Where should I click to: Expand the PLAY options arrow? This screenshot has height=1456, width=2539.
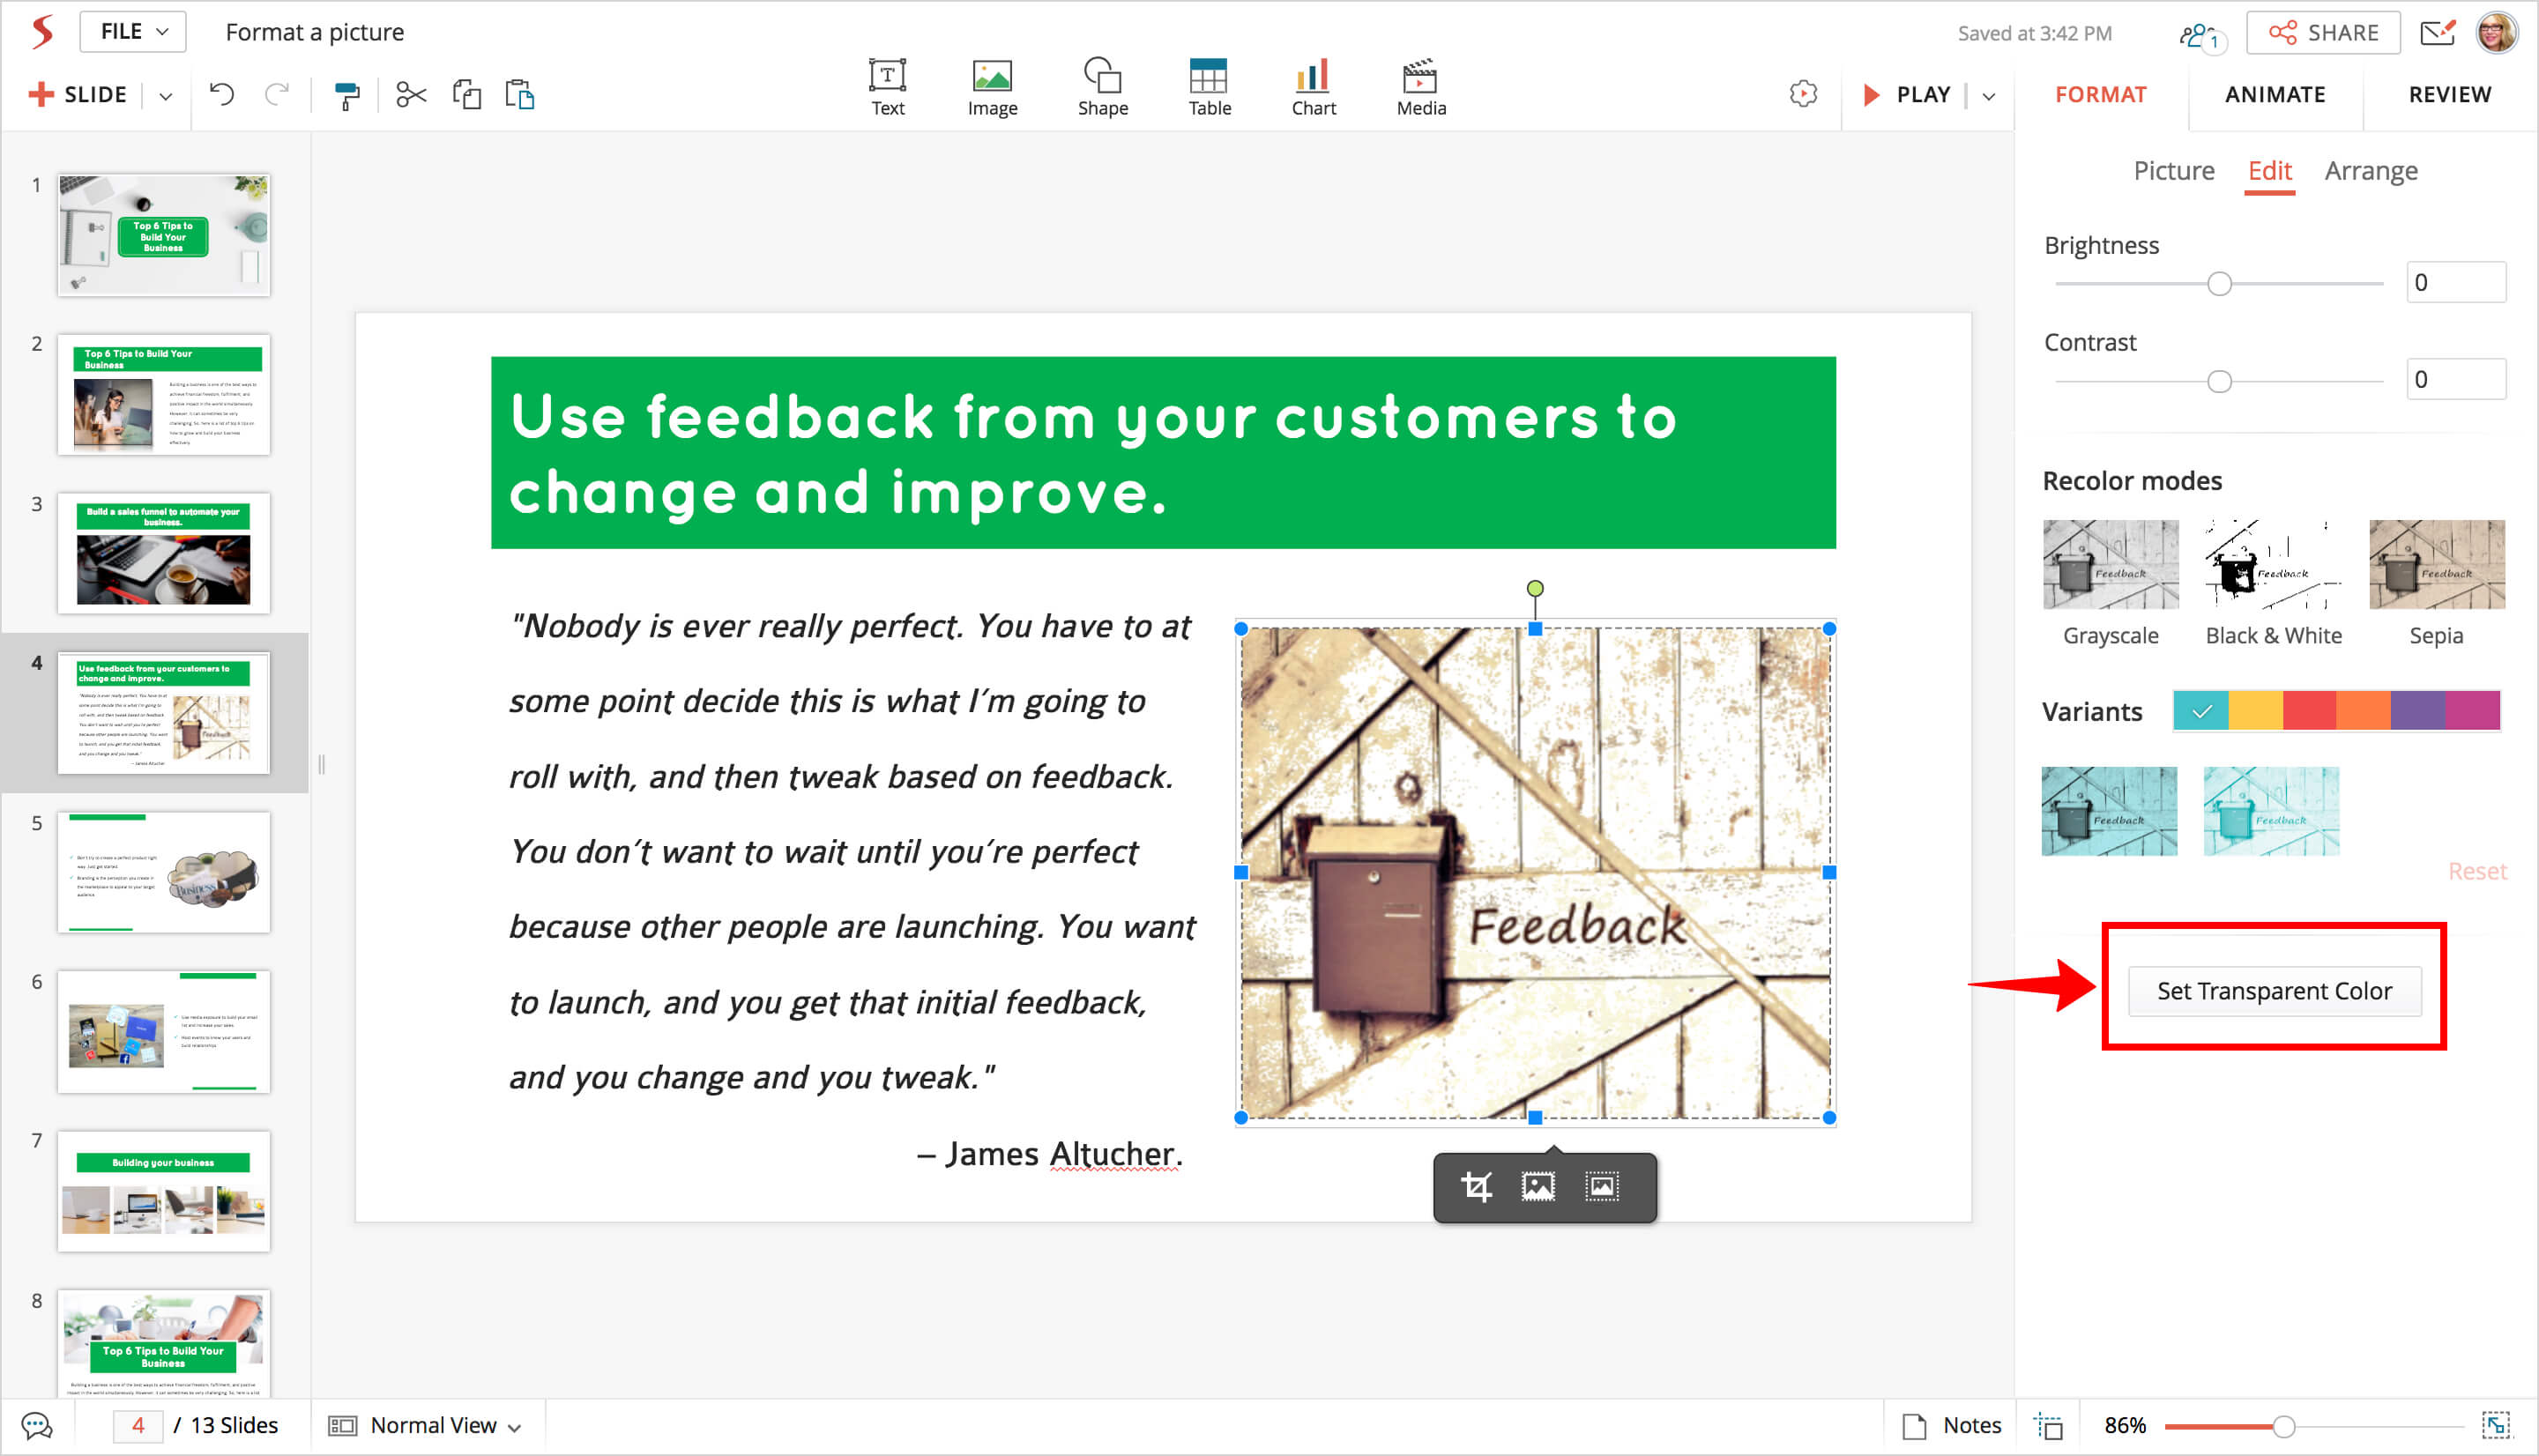(1989, 96)
